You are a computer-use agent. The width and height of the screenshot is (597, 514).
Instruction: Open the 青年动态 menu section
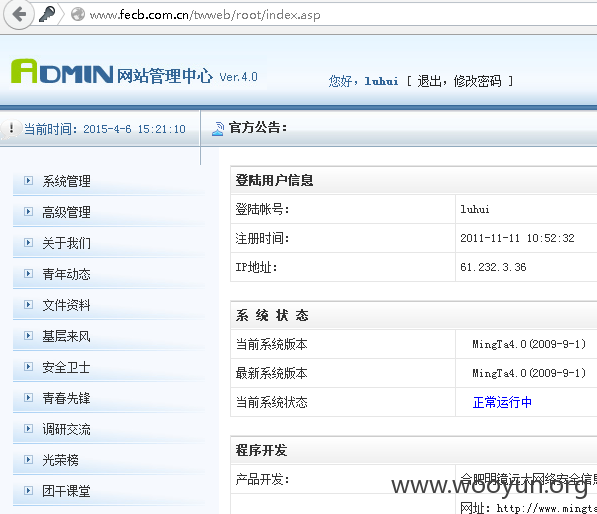coord(66,274)
